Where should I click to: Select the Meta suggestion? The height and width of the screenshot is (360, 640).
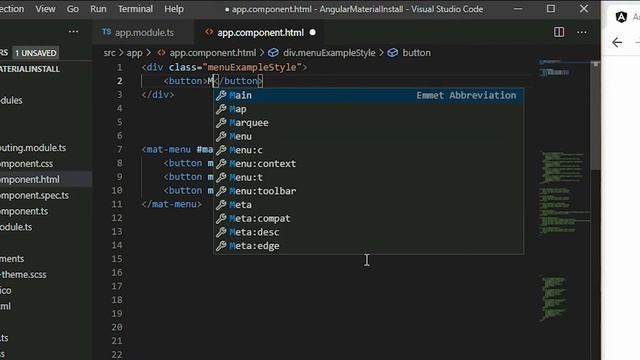click(368, 204)
